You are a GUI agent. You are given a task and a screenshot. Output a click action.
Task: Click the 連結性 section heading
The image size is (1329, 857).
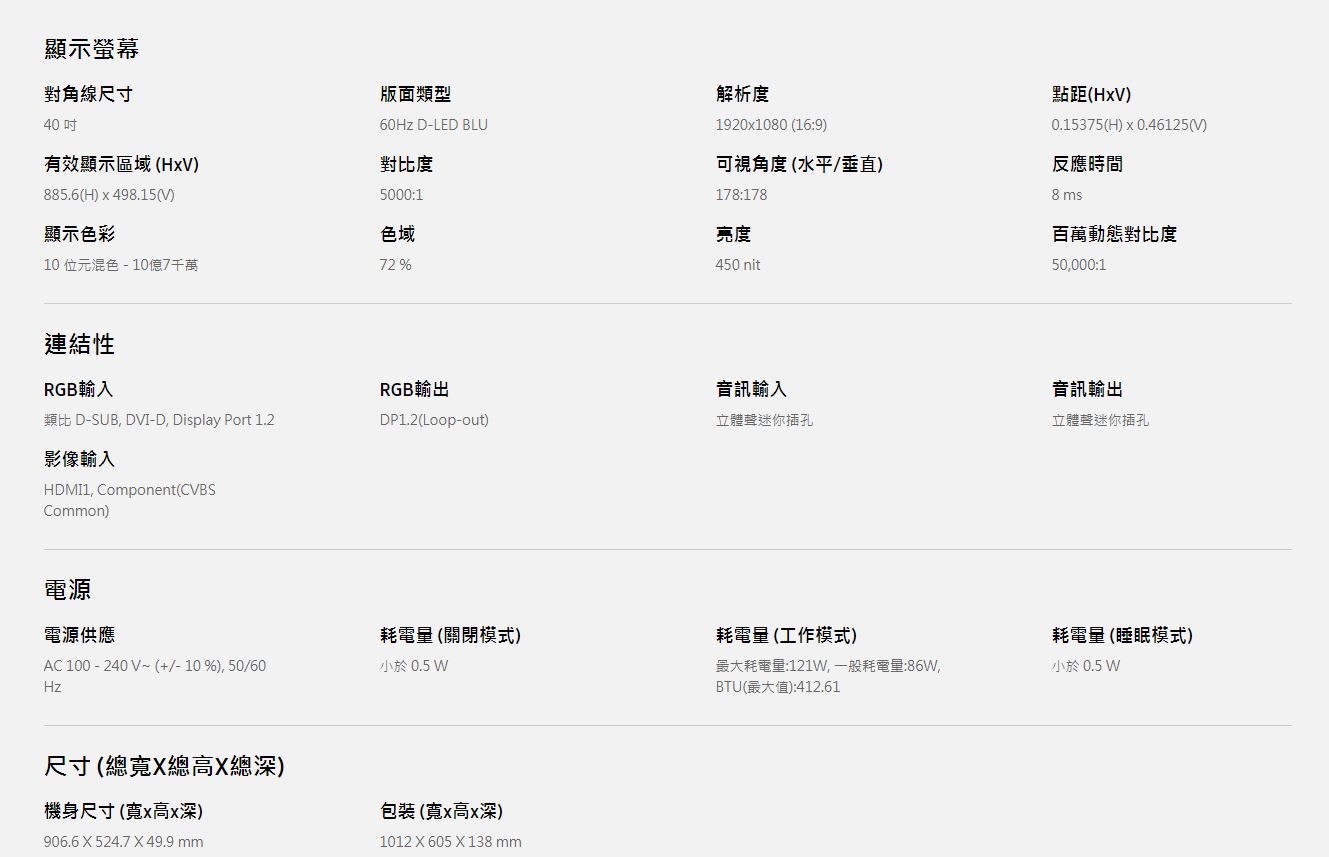click(79, 344)
